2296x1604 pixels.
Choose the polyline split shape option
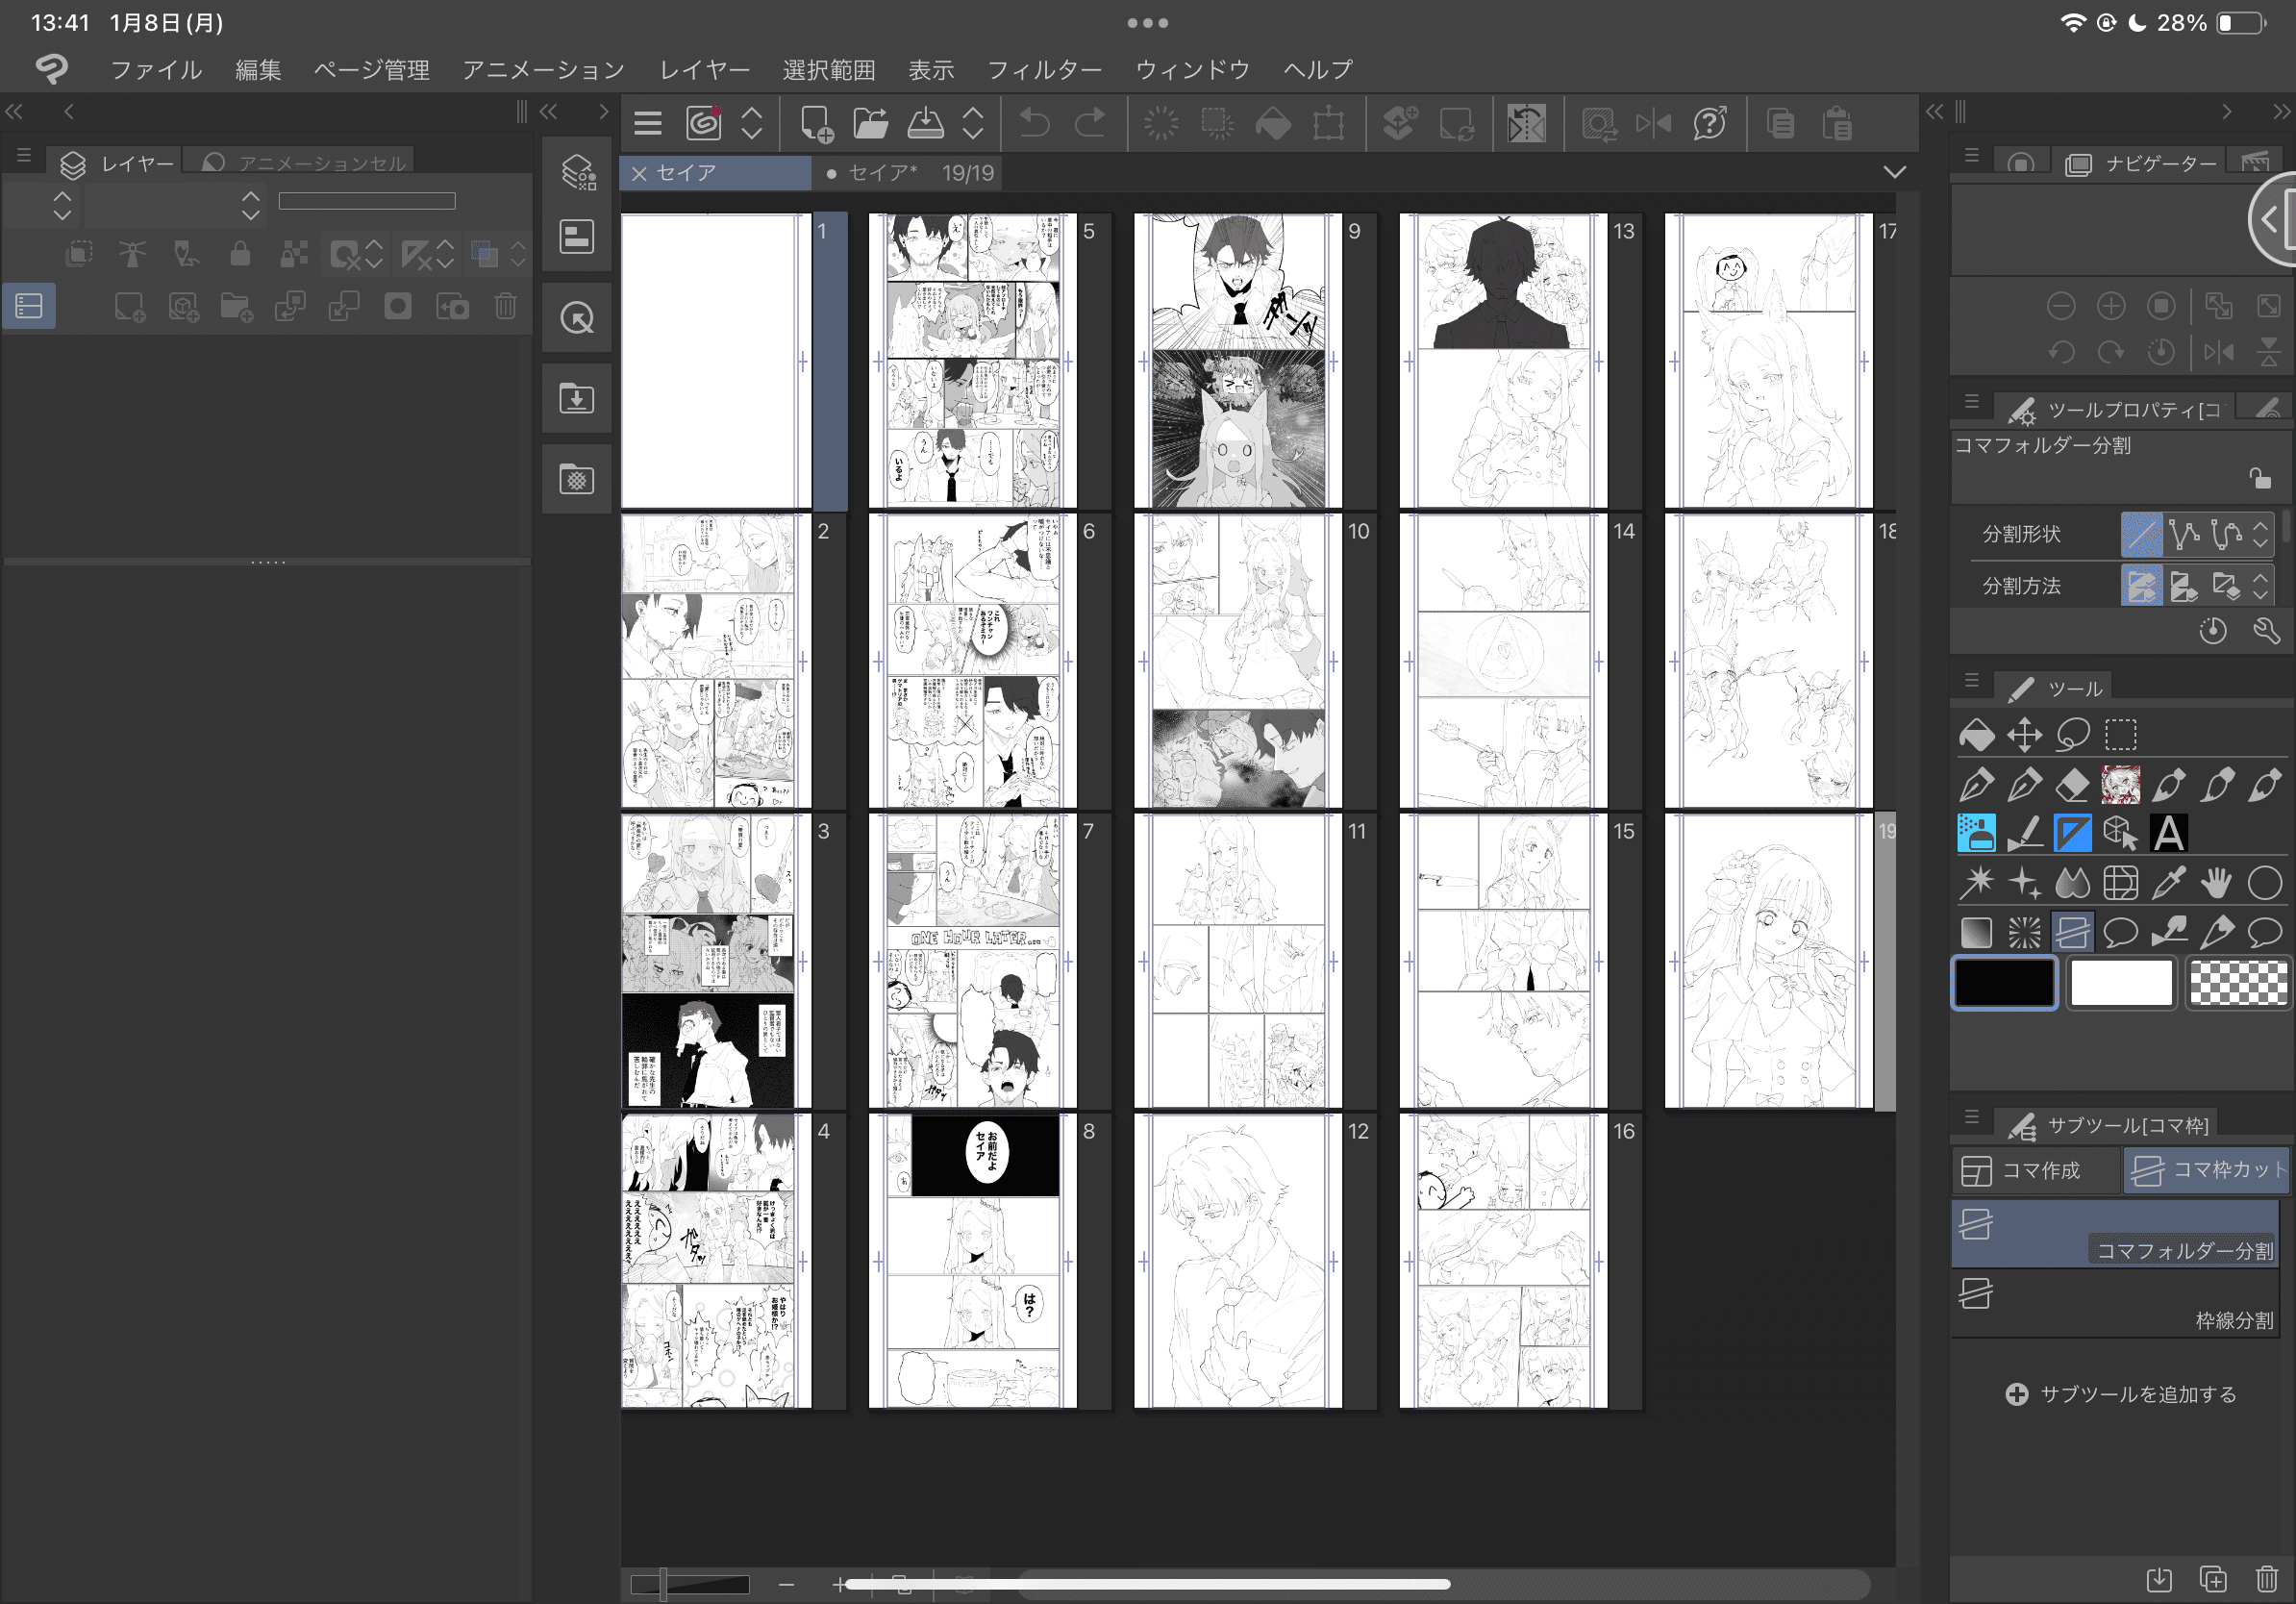click(x=2184, y=534)
